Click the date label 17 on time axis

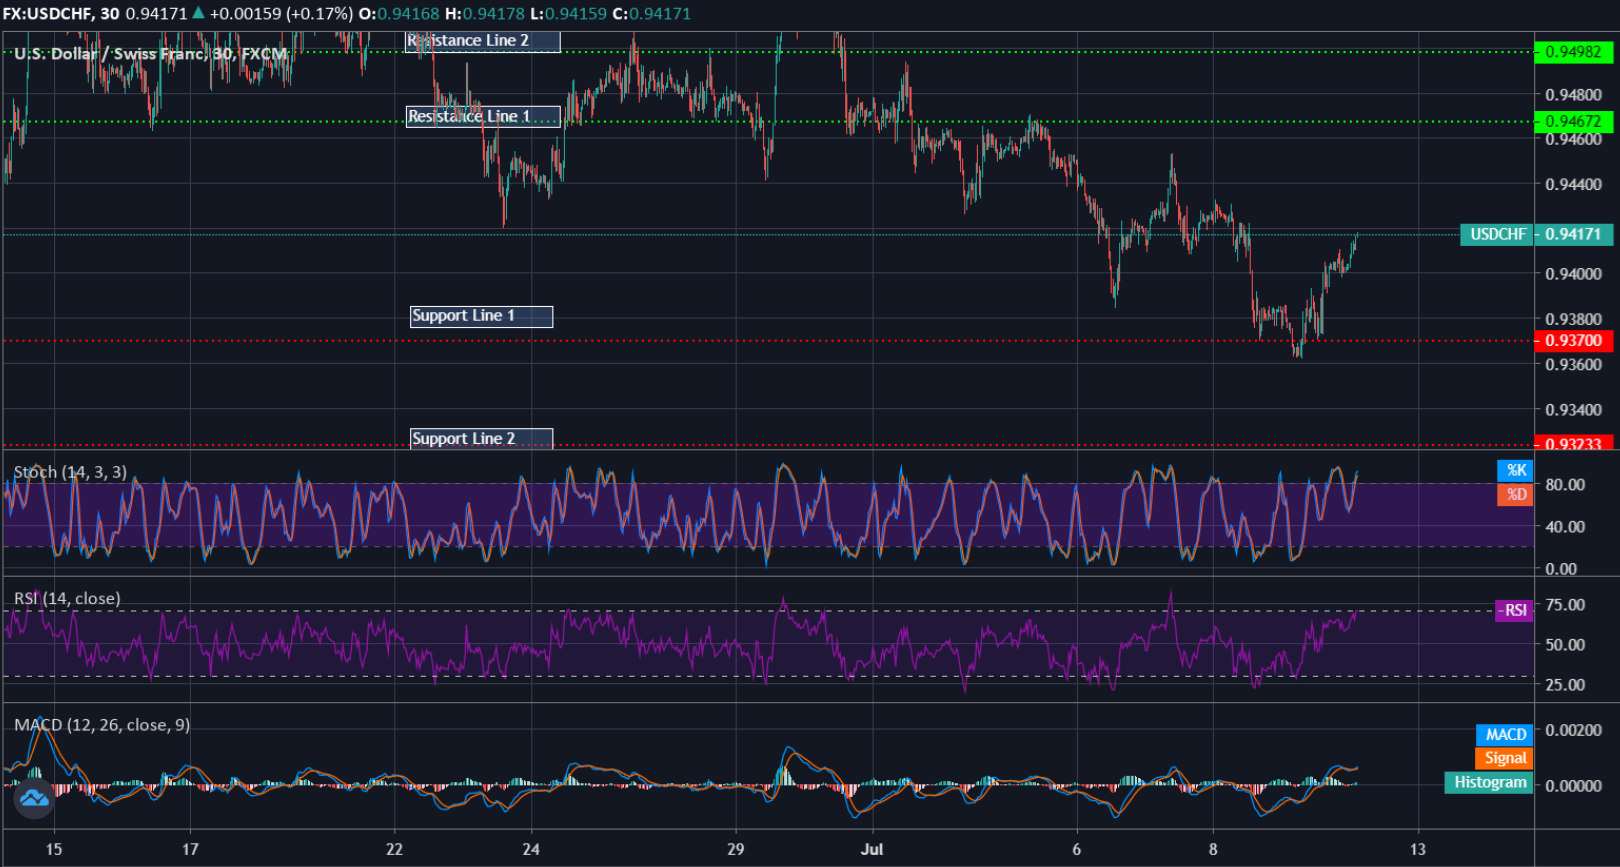[x=190, y=850]
